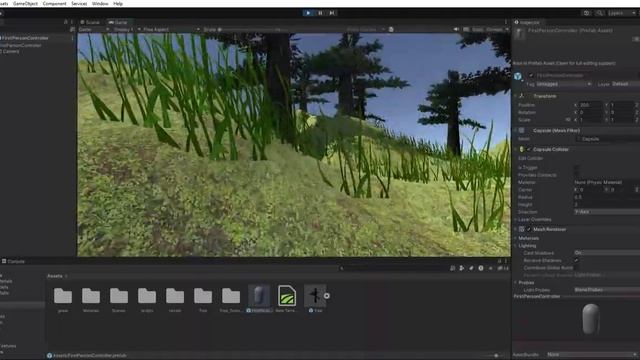Click the Pause button in the toolbar
The width and height of the screenshot is (640, 360).
tap(320, 13)
